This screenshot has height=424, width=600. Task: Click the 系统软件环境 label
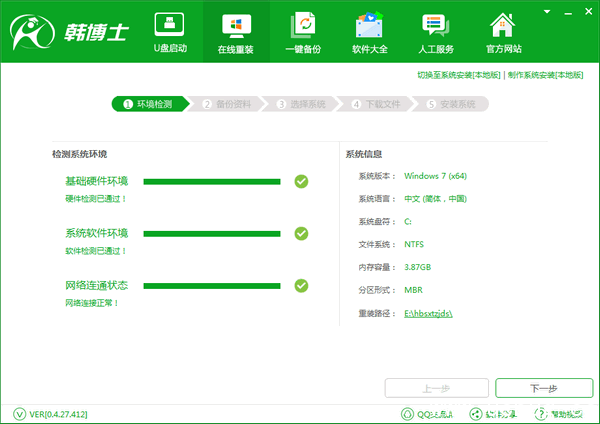96,233
